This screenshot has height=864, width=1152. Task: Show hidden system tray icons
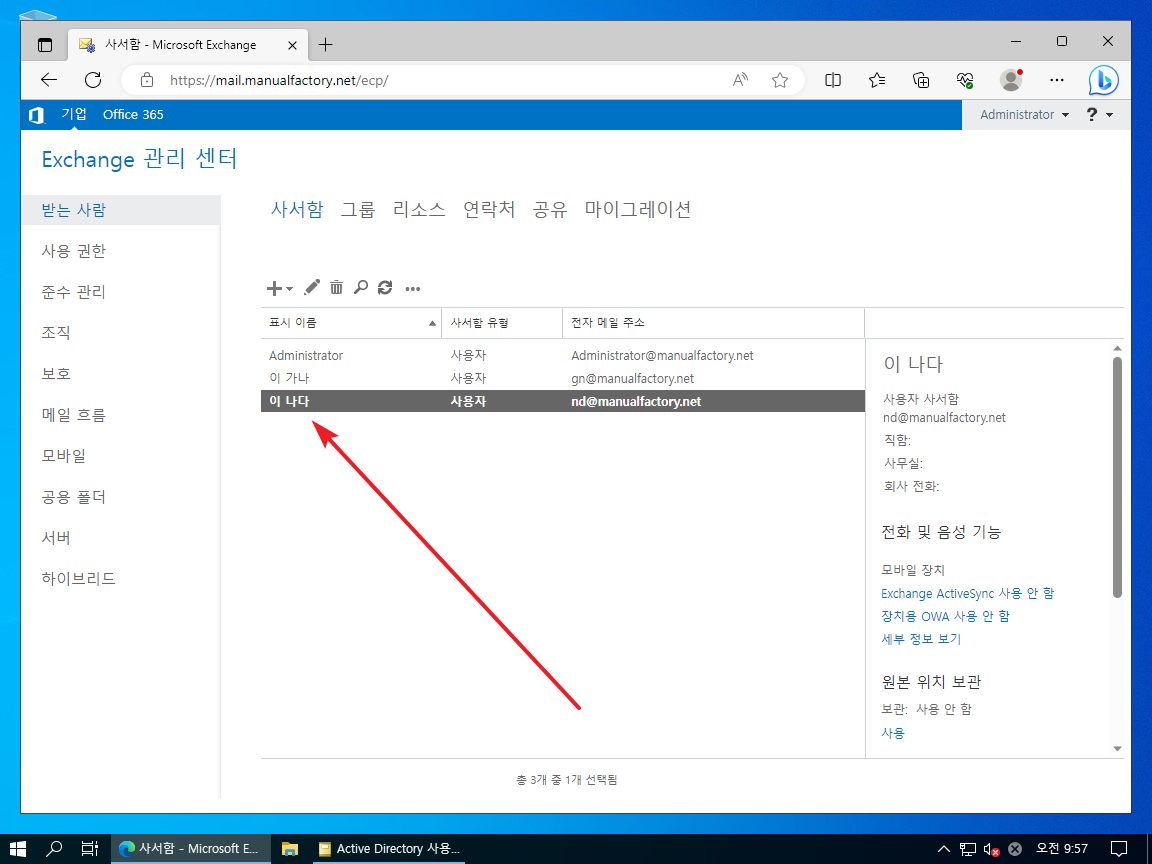(x=944, y=849)
